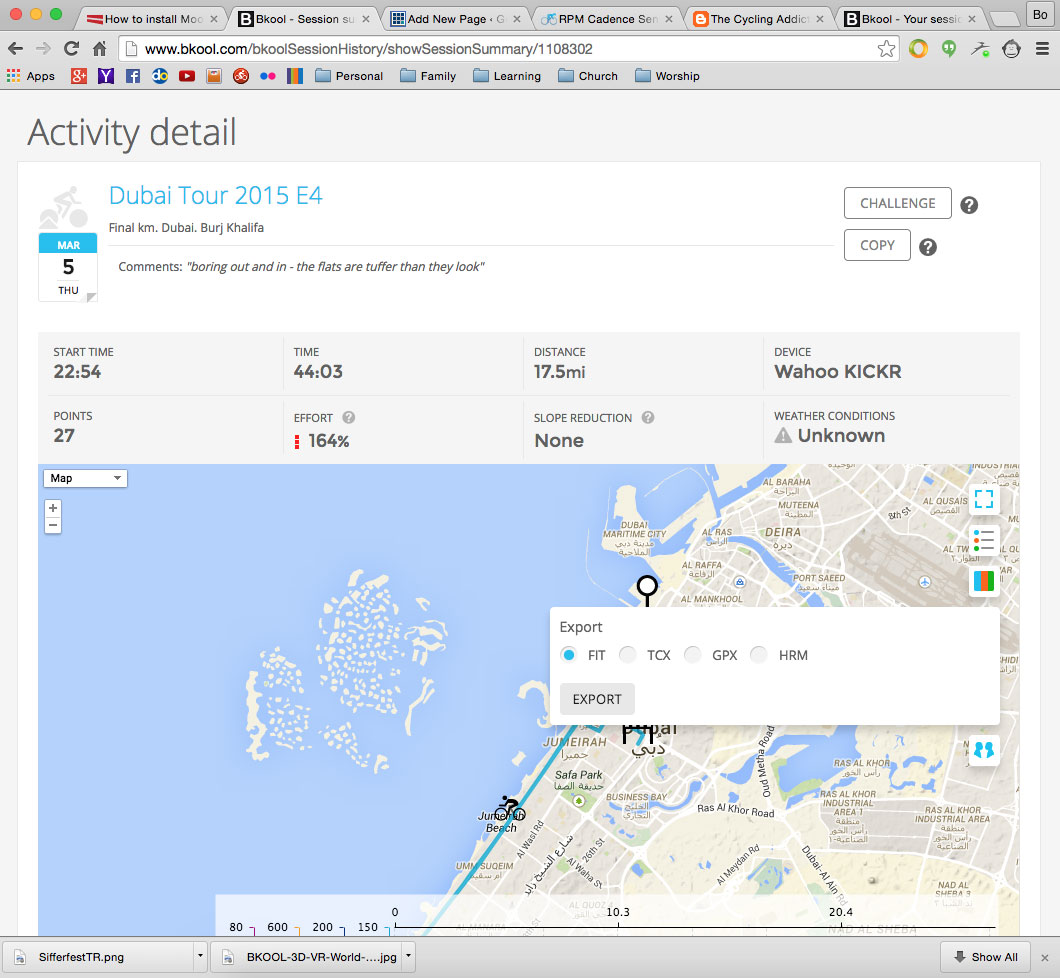1060x978 pixels.
Task: Show the Slope Reduction help icon
Action: pos(648,418)
